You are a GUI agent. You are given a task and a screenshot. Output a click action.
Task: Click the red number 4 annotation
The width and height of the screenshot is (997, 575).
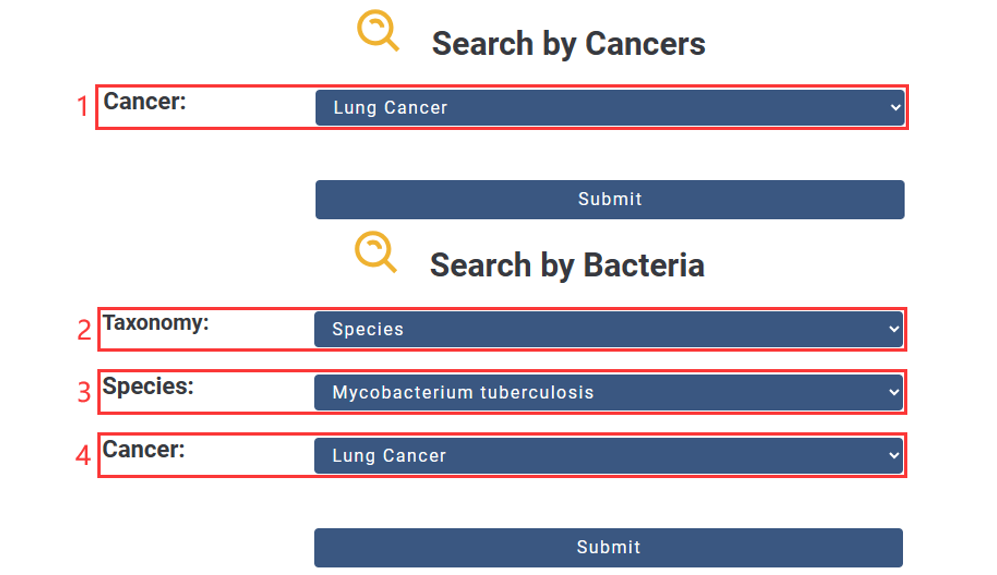pos(84,456)
